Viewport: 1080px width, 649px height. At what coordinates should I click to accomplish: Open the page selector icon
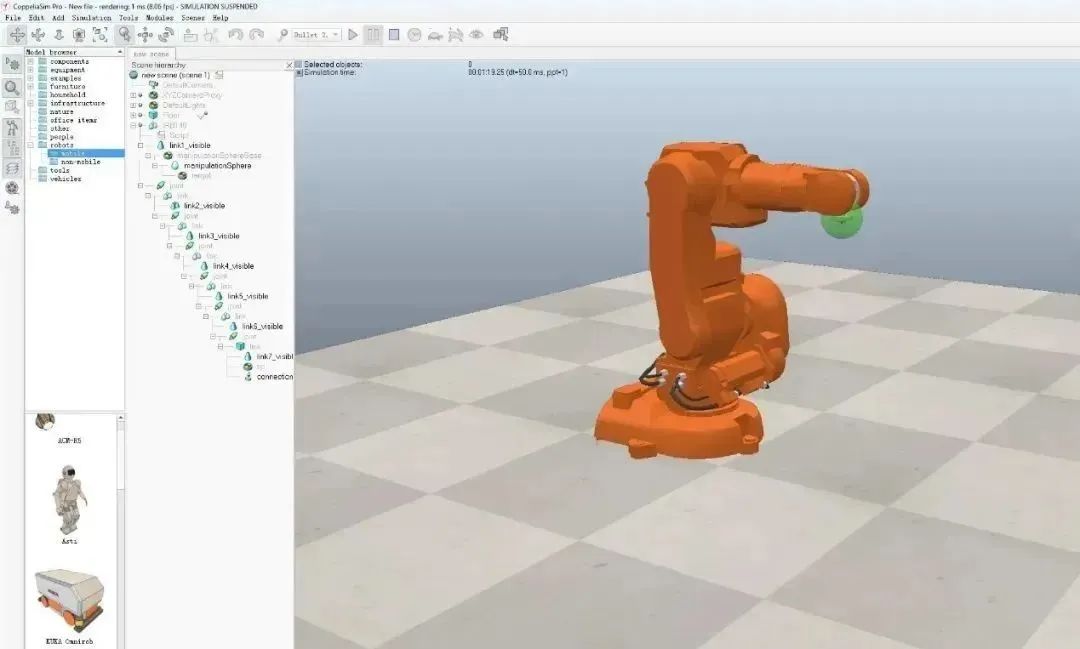(x=501, y=34)
